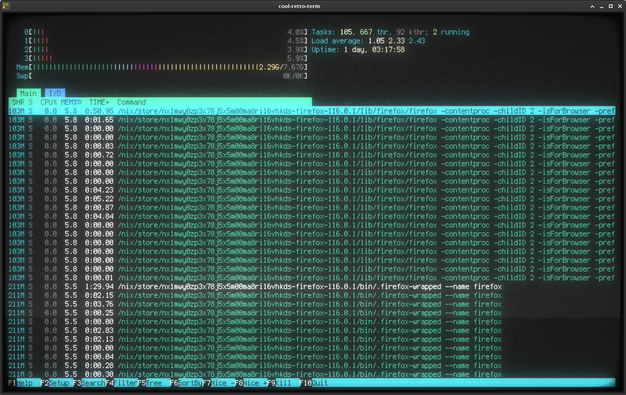The height and width of the screenshot is (395, 626).
Task: Select the process row with time 0:00.01
Action: [x=312, y=278]
